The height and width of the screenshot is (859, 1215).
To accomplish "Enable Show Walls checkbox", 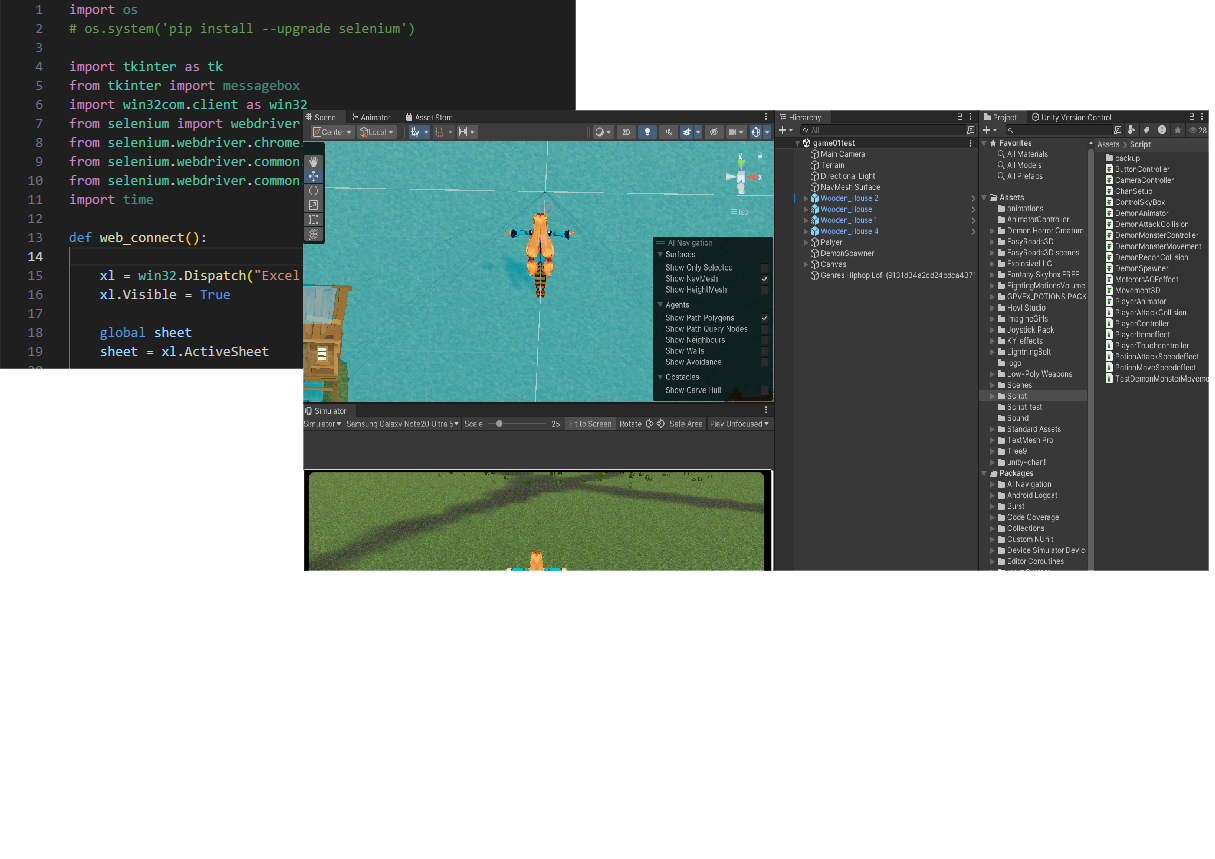I will point(764,351).
